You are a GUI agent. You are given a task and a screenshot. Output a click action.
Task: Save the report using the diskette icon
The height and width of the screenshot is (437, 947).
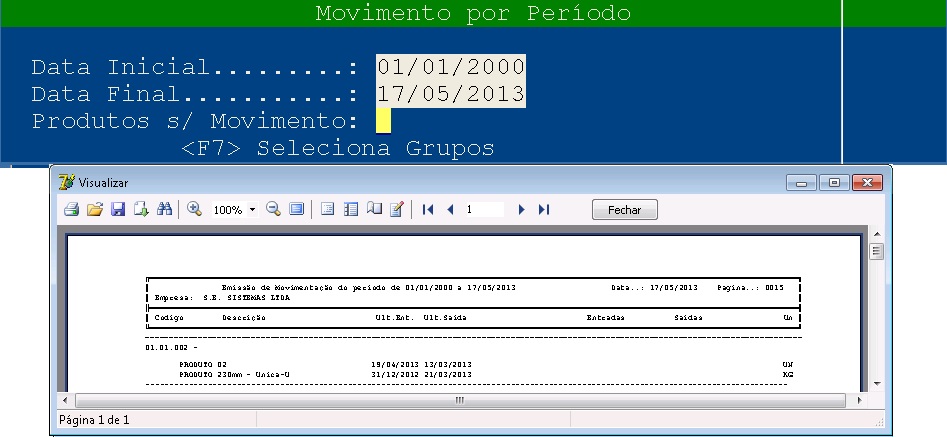[x=118, y=210]
